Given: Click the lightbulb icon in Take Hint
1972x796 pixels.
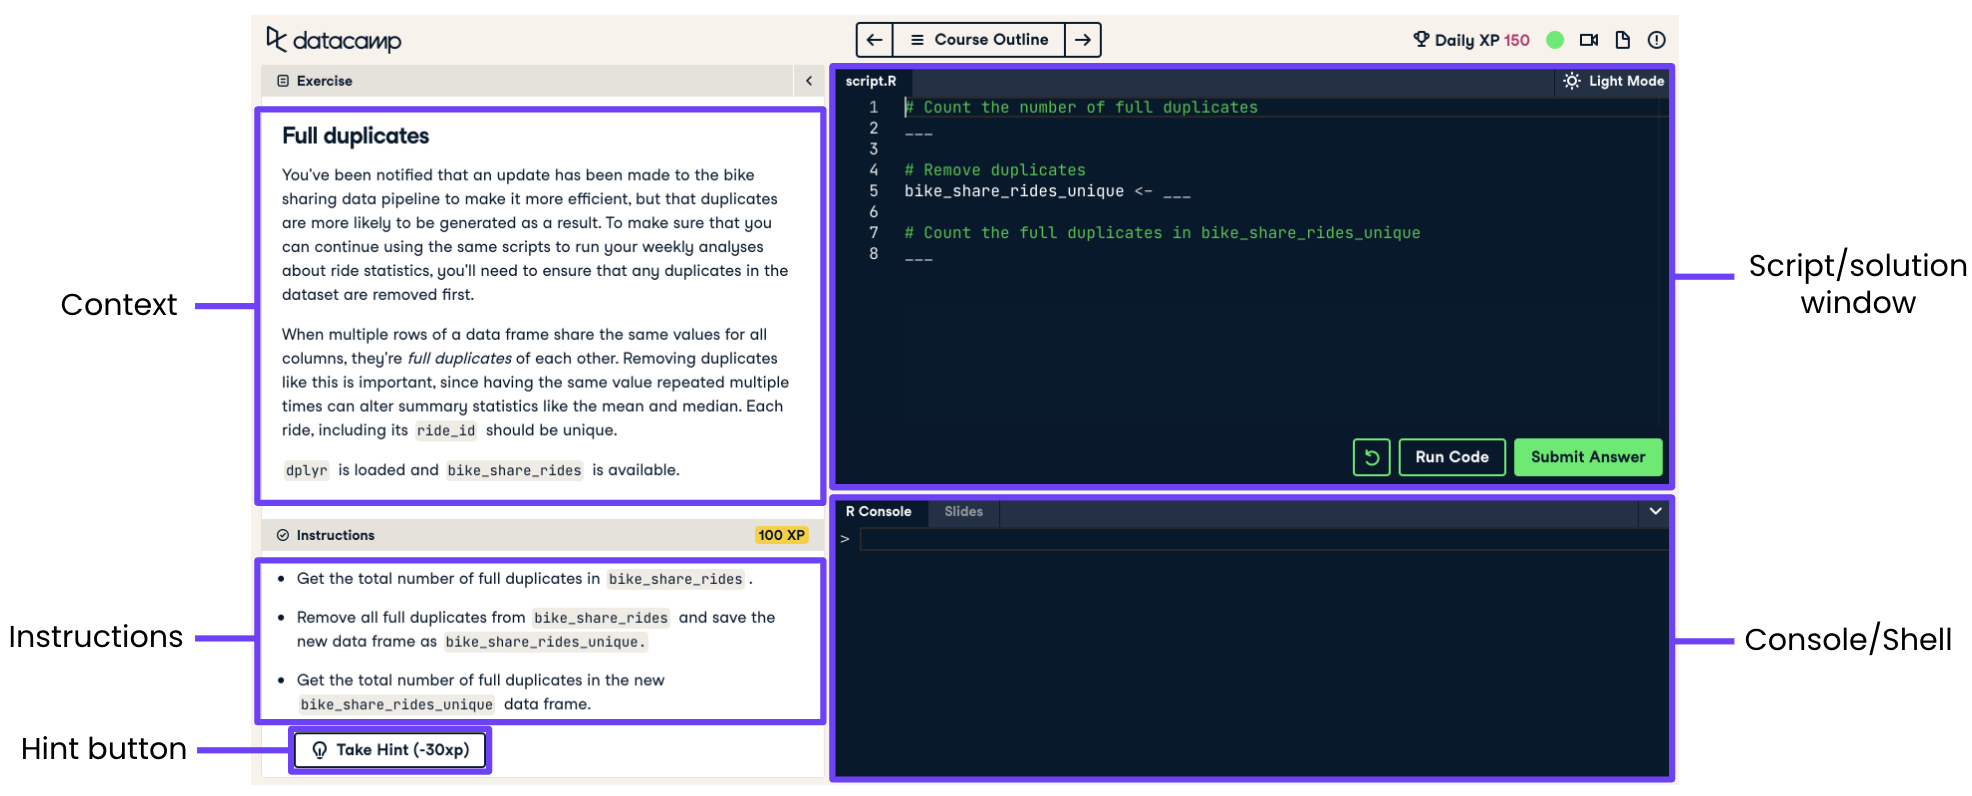Looking at the screenshot, I should pos(319,750).
